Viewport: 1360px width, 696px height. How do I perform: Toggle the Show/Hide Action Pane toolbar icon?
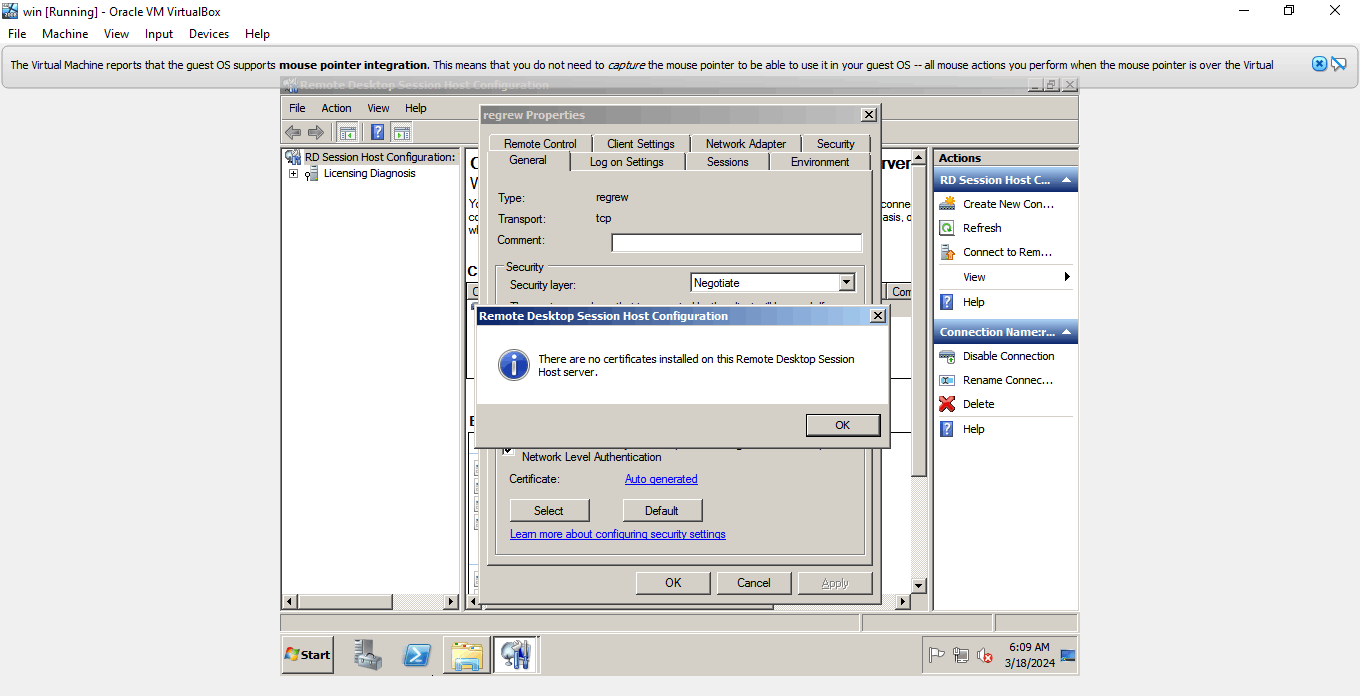tap(401, 132)
